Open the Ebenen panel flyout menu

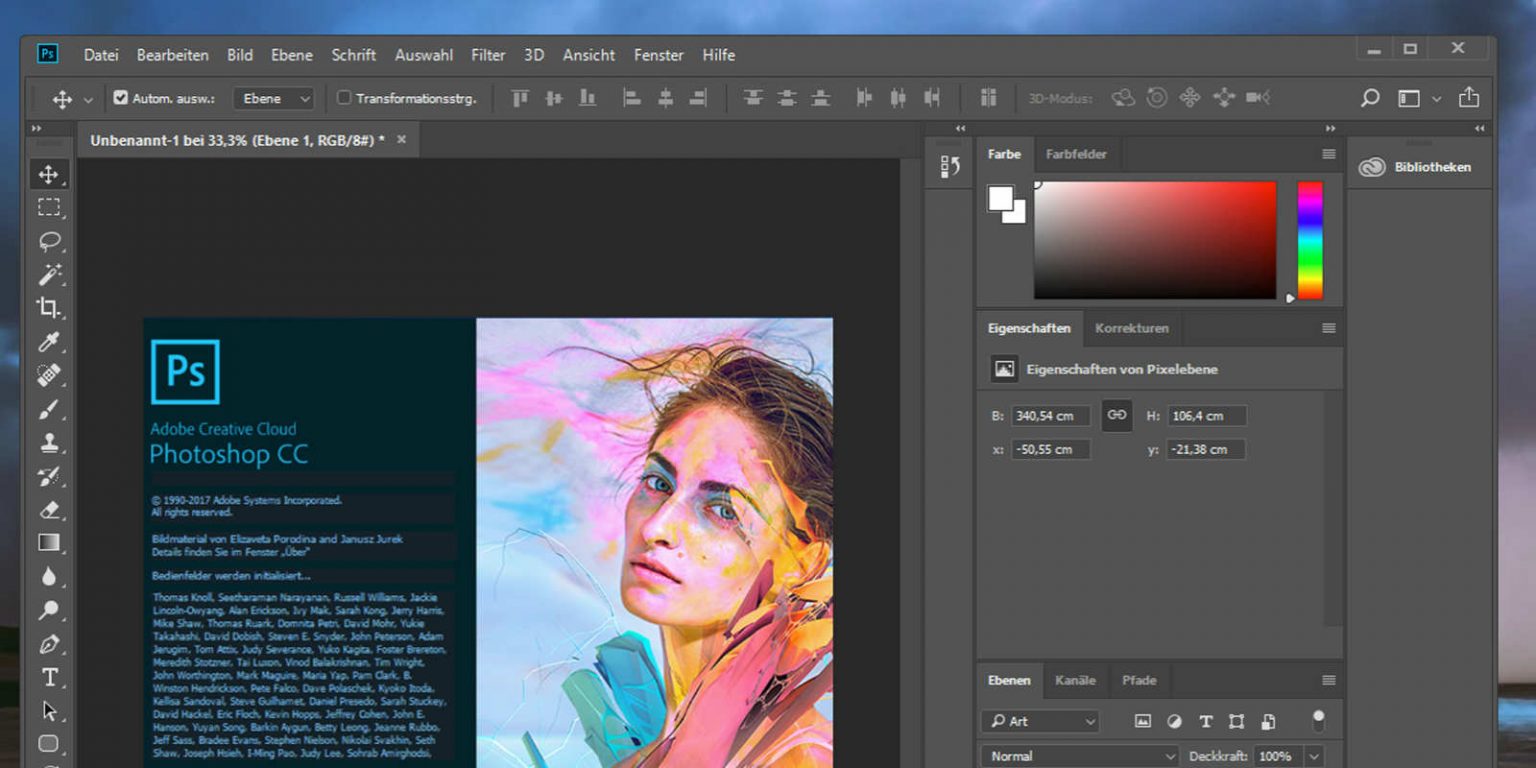(x=1328, y=680)
